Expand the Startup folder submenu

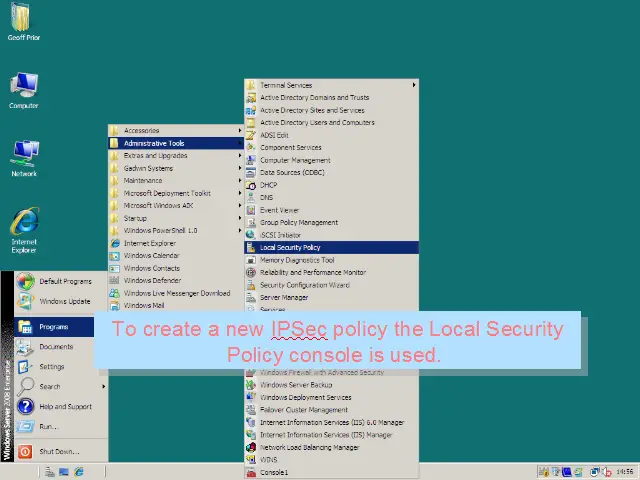176,218
